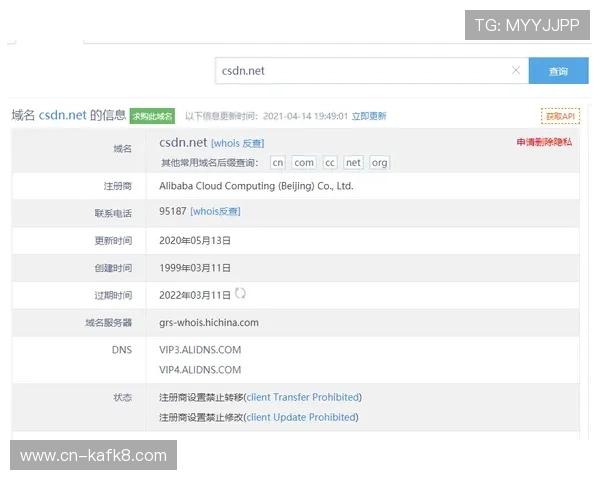The width and height of the screenshot is (600, 480).
Task: Select the com suffix option
Action: [x=304, y=163]
